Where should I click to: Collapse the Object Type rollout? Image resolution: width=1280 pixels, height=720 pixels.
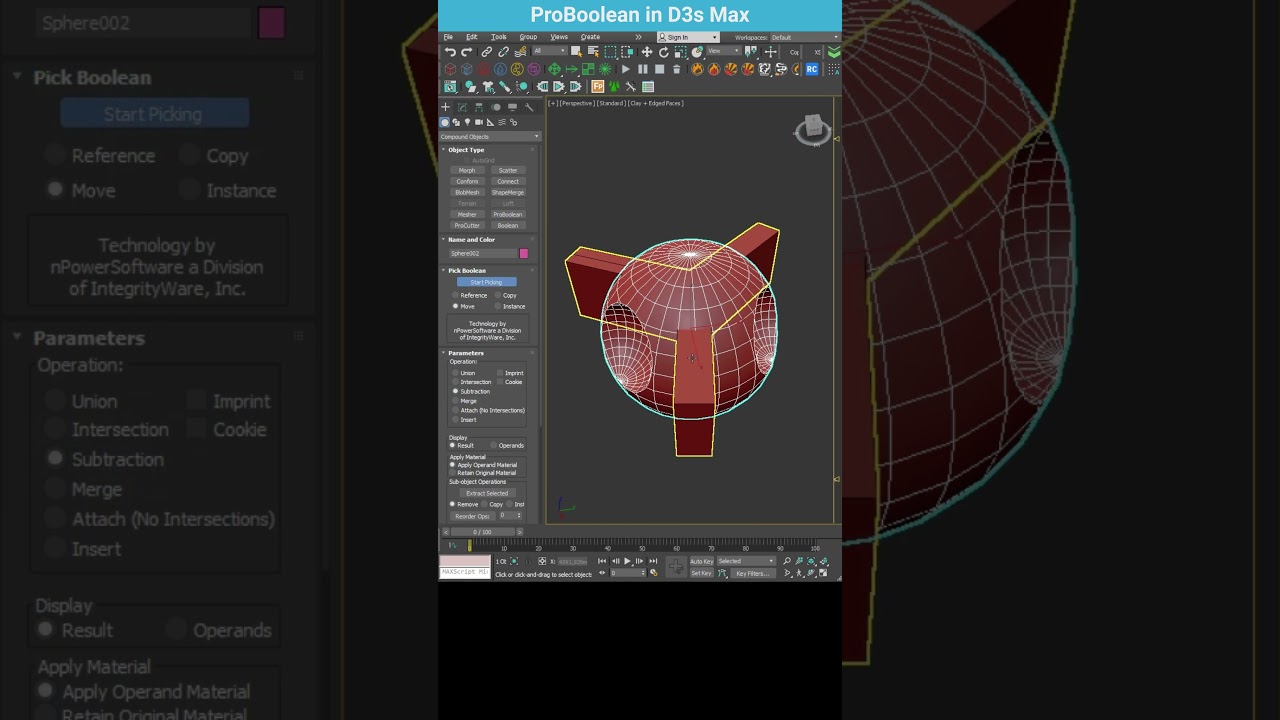coord(466,150)
